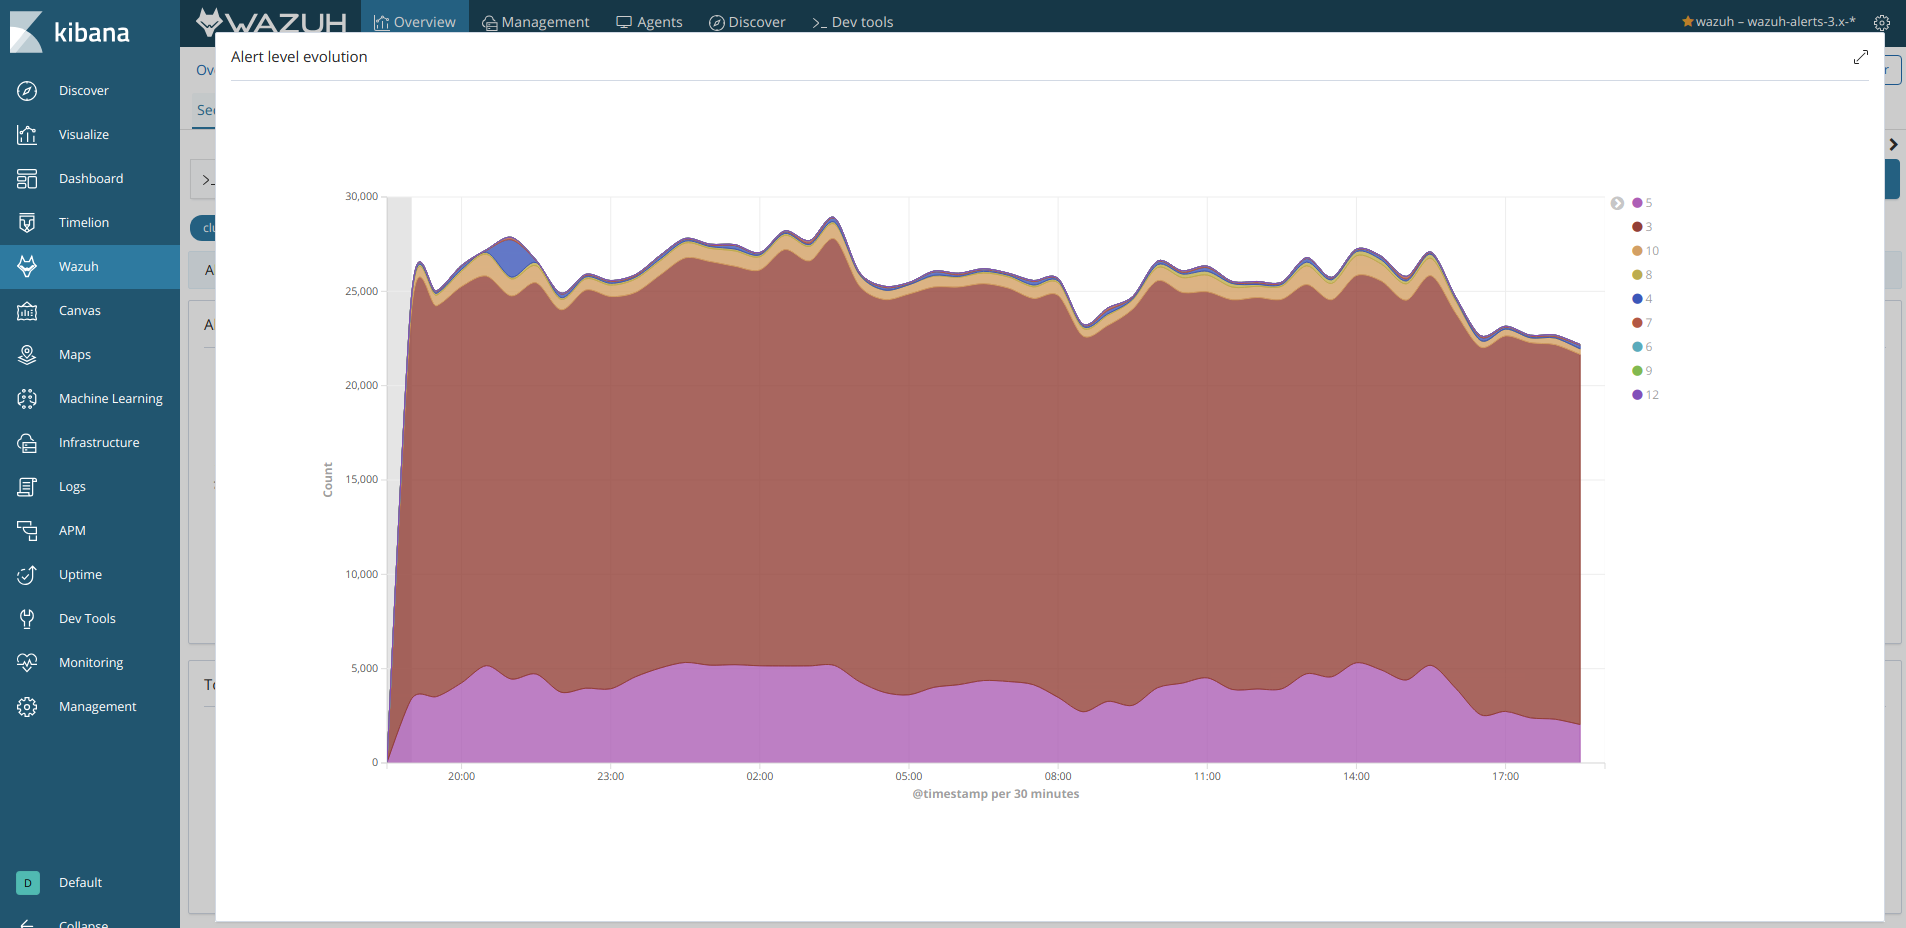Open the wazuh-alerts-3.x-* index pattern selector
Image resolution: width=1906 pixels, height=928 pixels.
(x=1768, y=22)
